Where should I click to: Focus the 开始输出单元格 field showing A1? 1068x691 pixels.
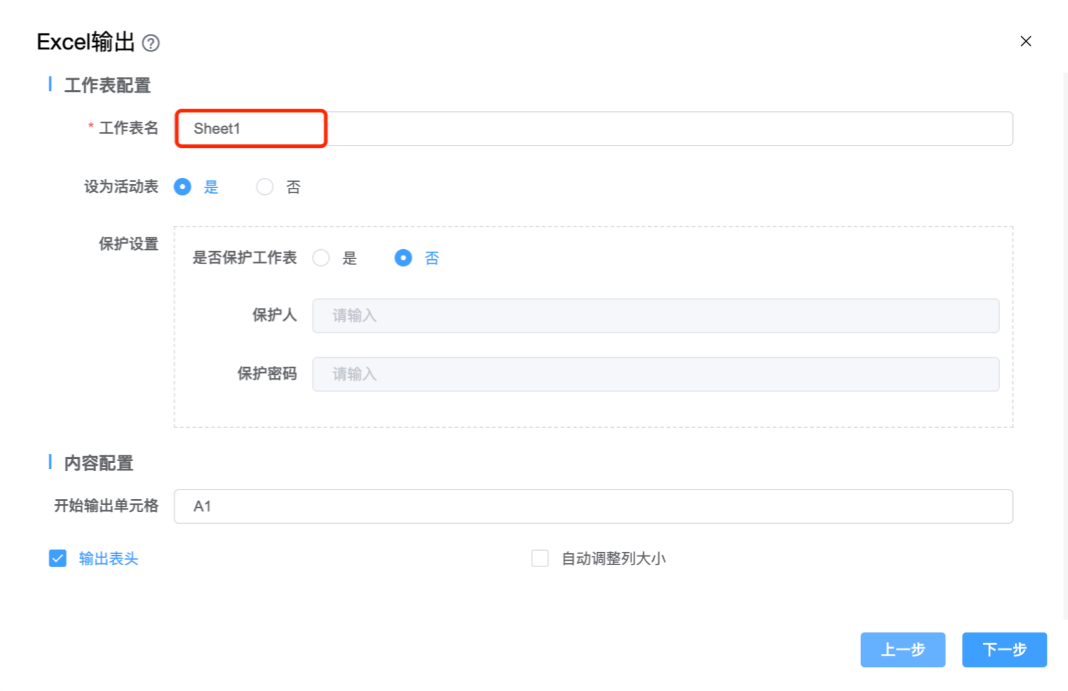tap(592, 507)
